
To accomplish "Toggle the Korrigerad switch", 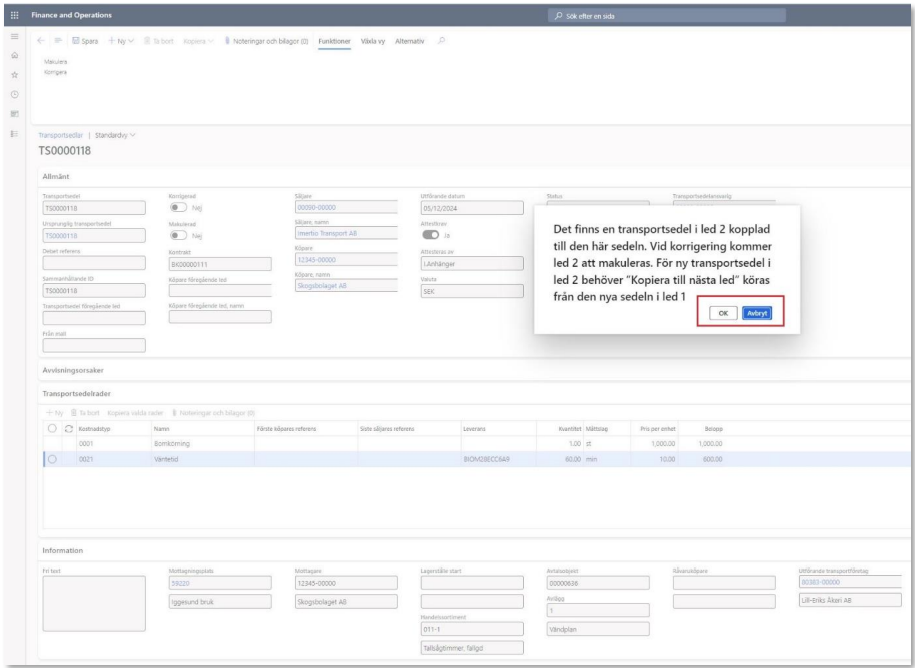I will [179, 208].
